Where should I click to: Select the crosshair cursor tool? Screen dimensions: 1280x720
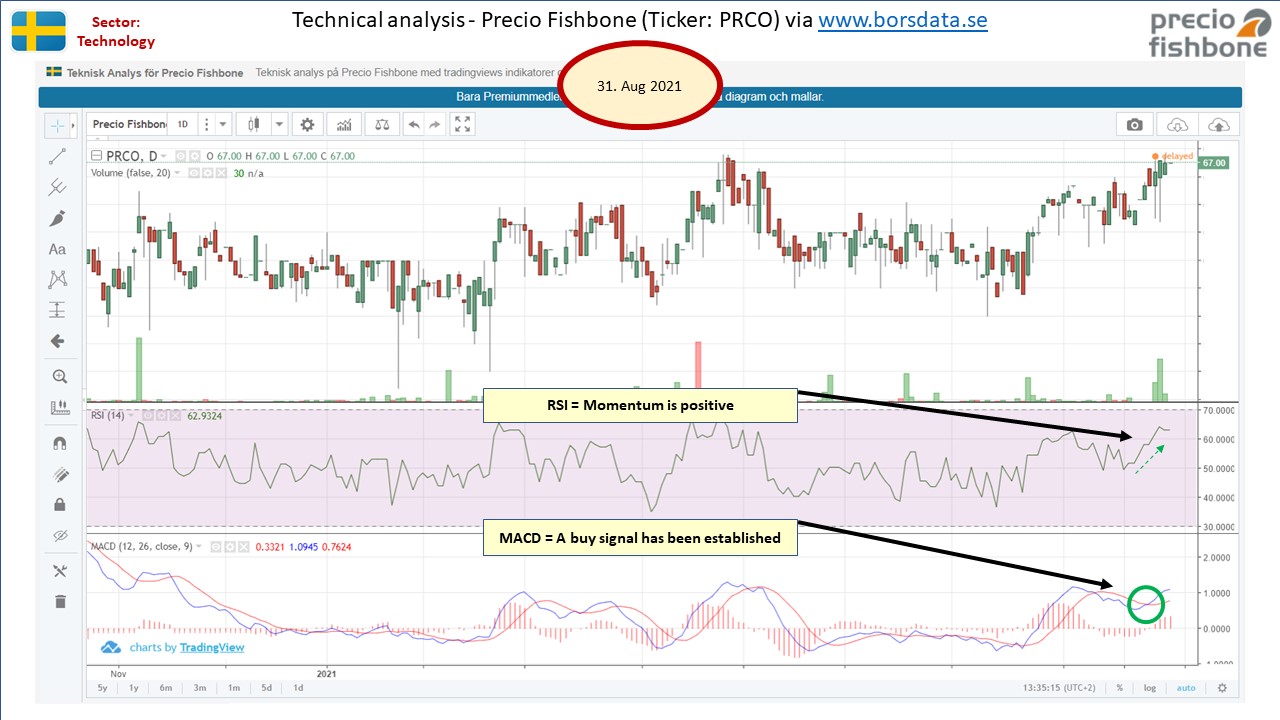click(x=57, y=126)
